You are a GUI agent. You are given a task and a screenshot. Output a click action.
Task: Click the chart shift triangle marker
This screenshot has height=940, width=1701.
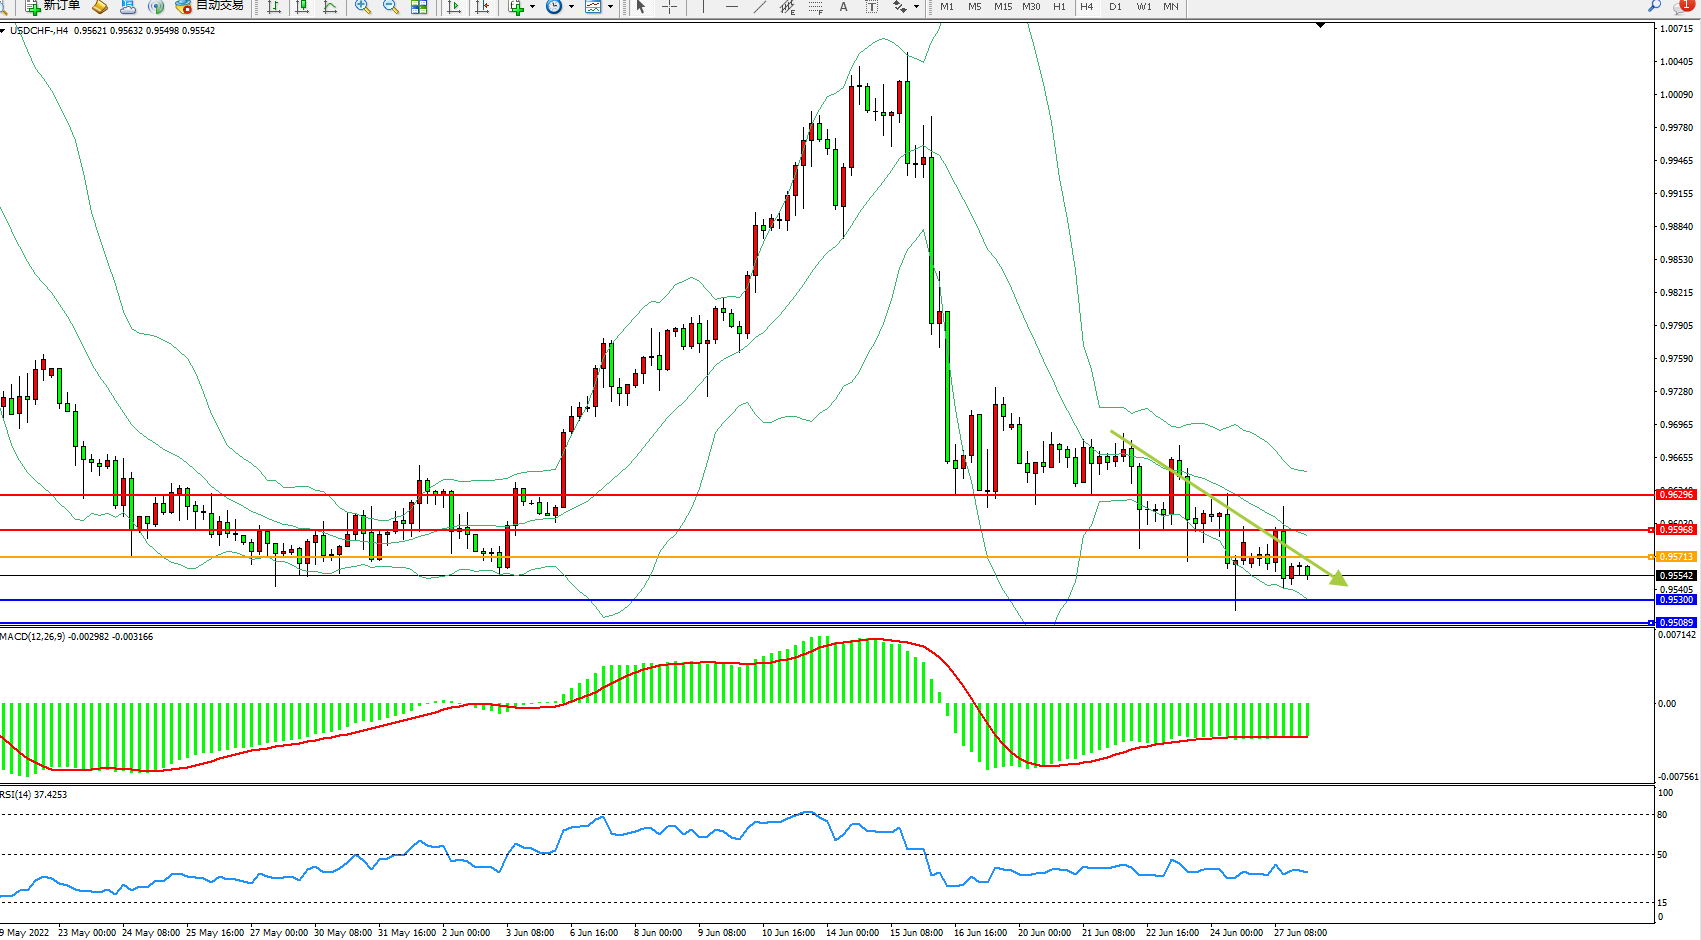(1320, 25)
